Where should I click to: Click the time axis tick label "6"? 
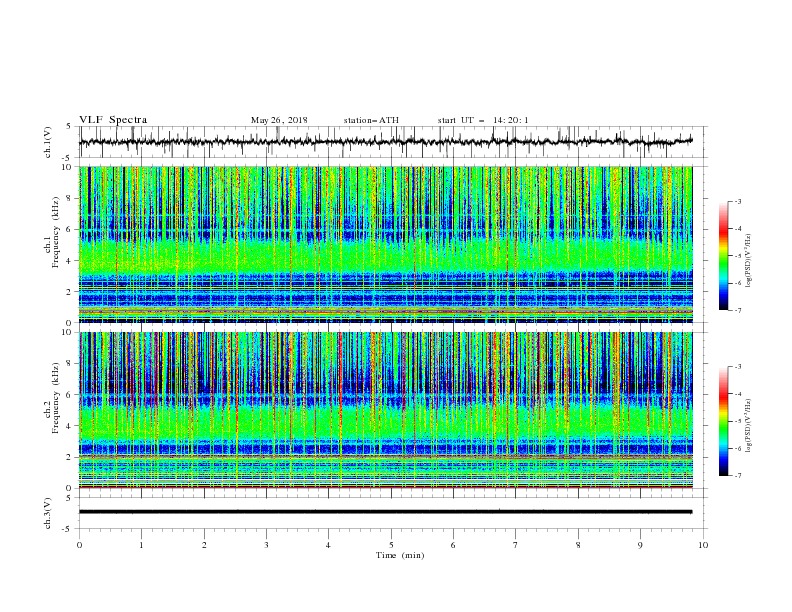coord(453,545)
